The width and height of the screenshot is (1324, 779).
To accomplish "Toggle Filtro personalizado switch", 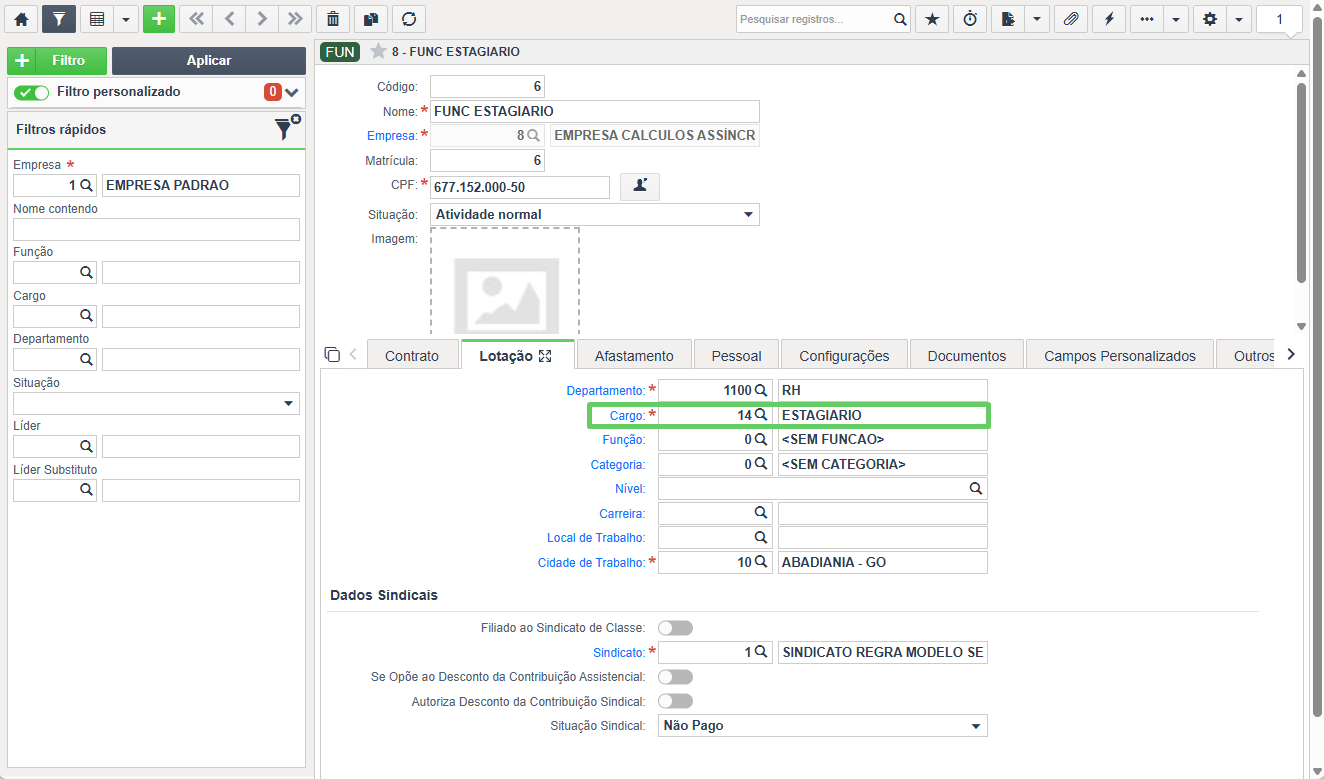I will pyautogui.click(x=32, y=92).
